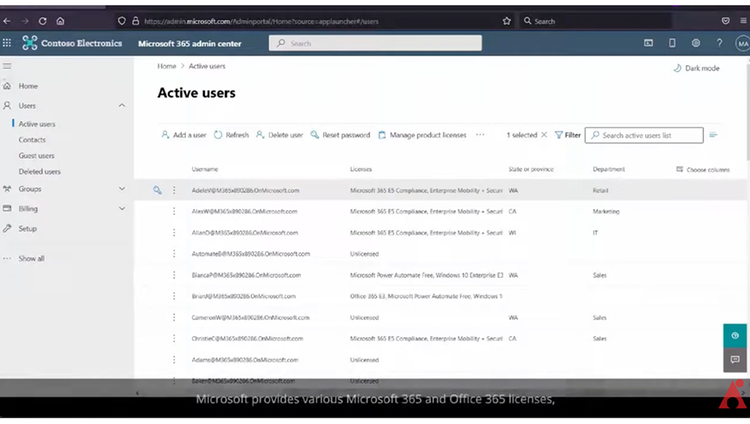Open more actions for BiancaP row
This screenshot has height=424, width=750.
[x=174, y=275]
